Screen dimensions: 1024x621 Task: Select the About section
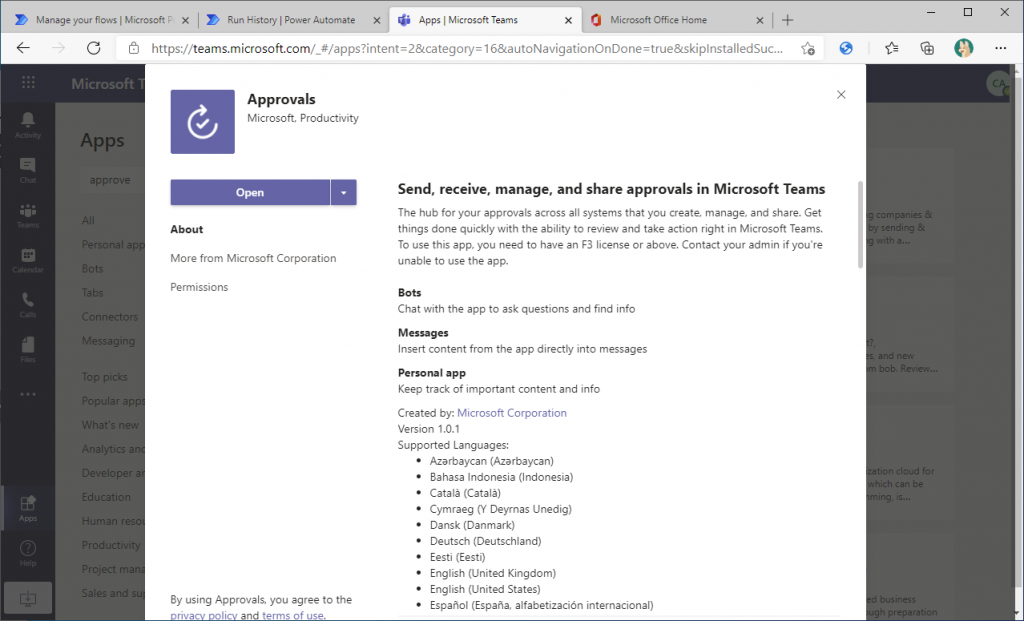[187, 229]
